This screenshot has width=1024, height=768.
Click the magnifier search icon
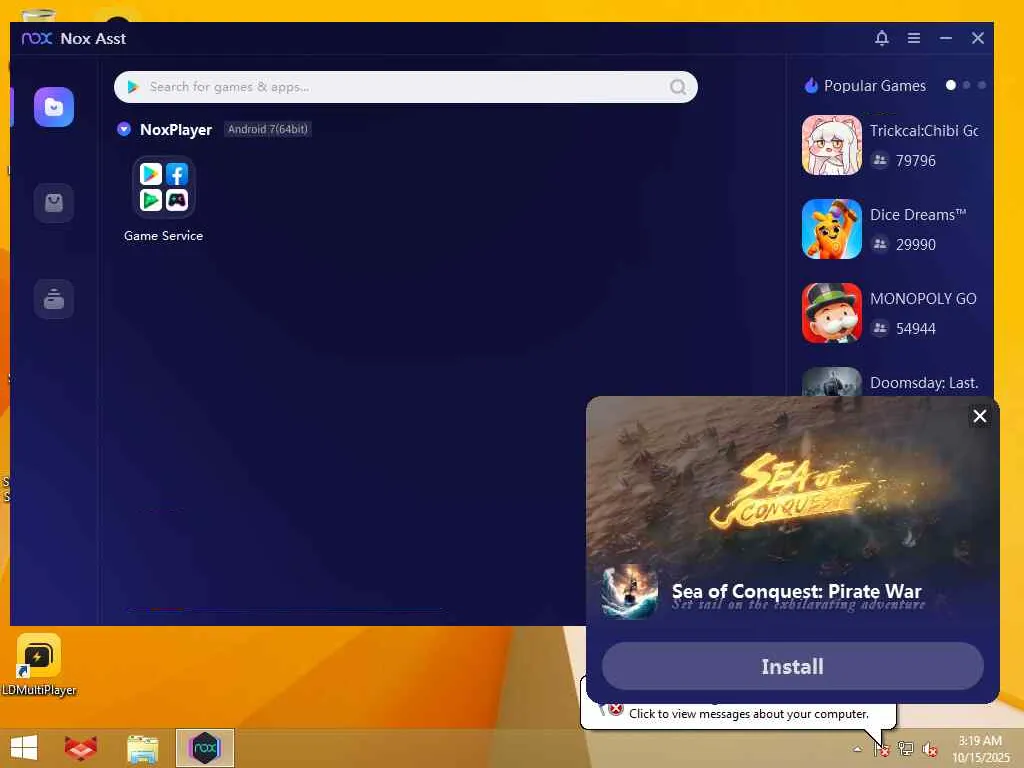678,87
